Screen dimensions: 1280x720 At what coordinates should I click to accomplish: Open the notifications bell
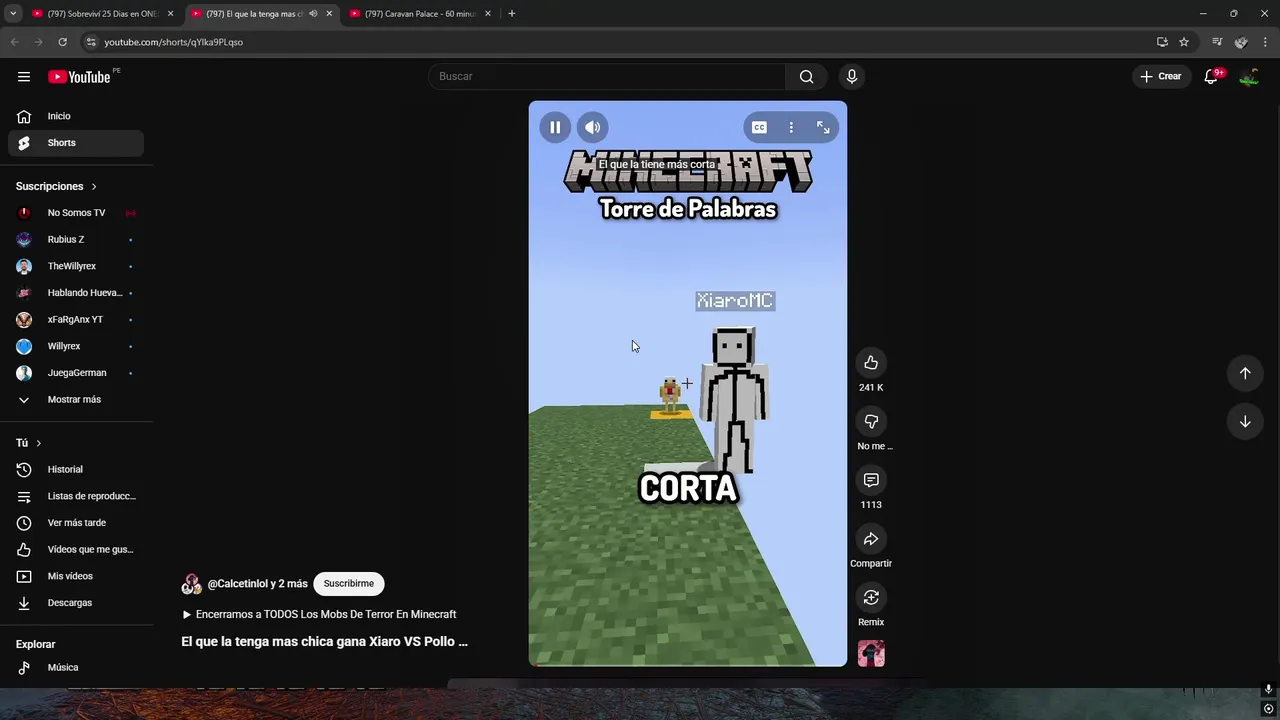coord(1211,76)
